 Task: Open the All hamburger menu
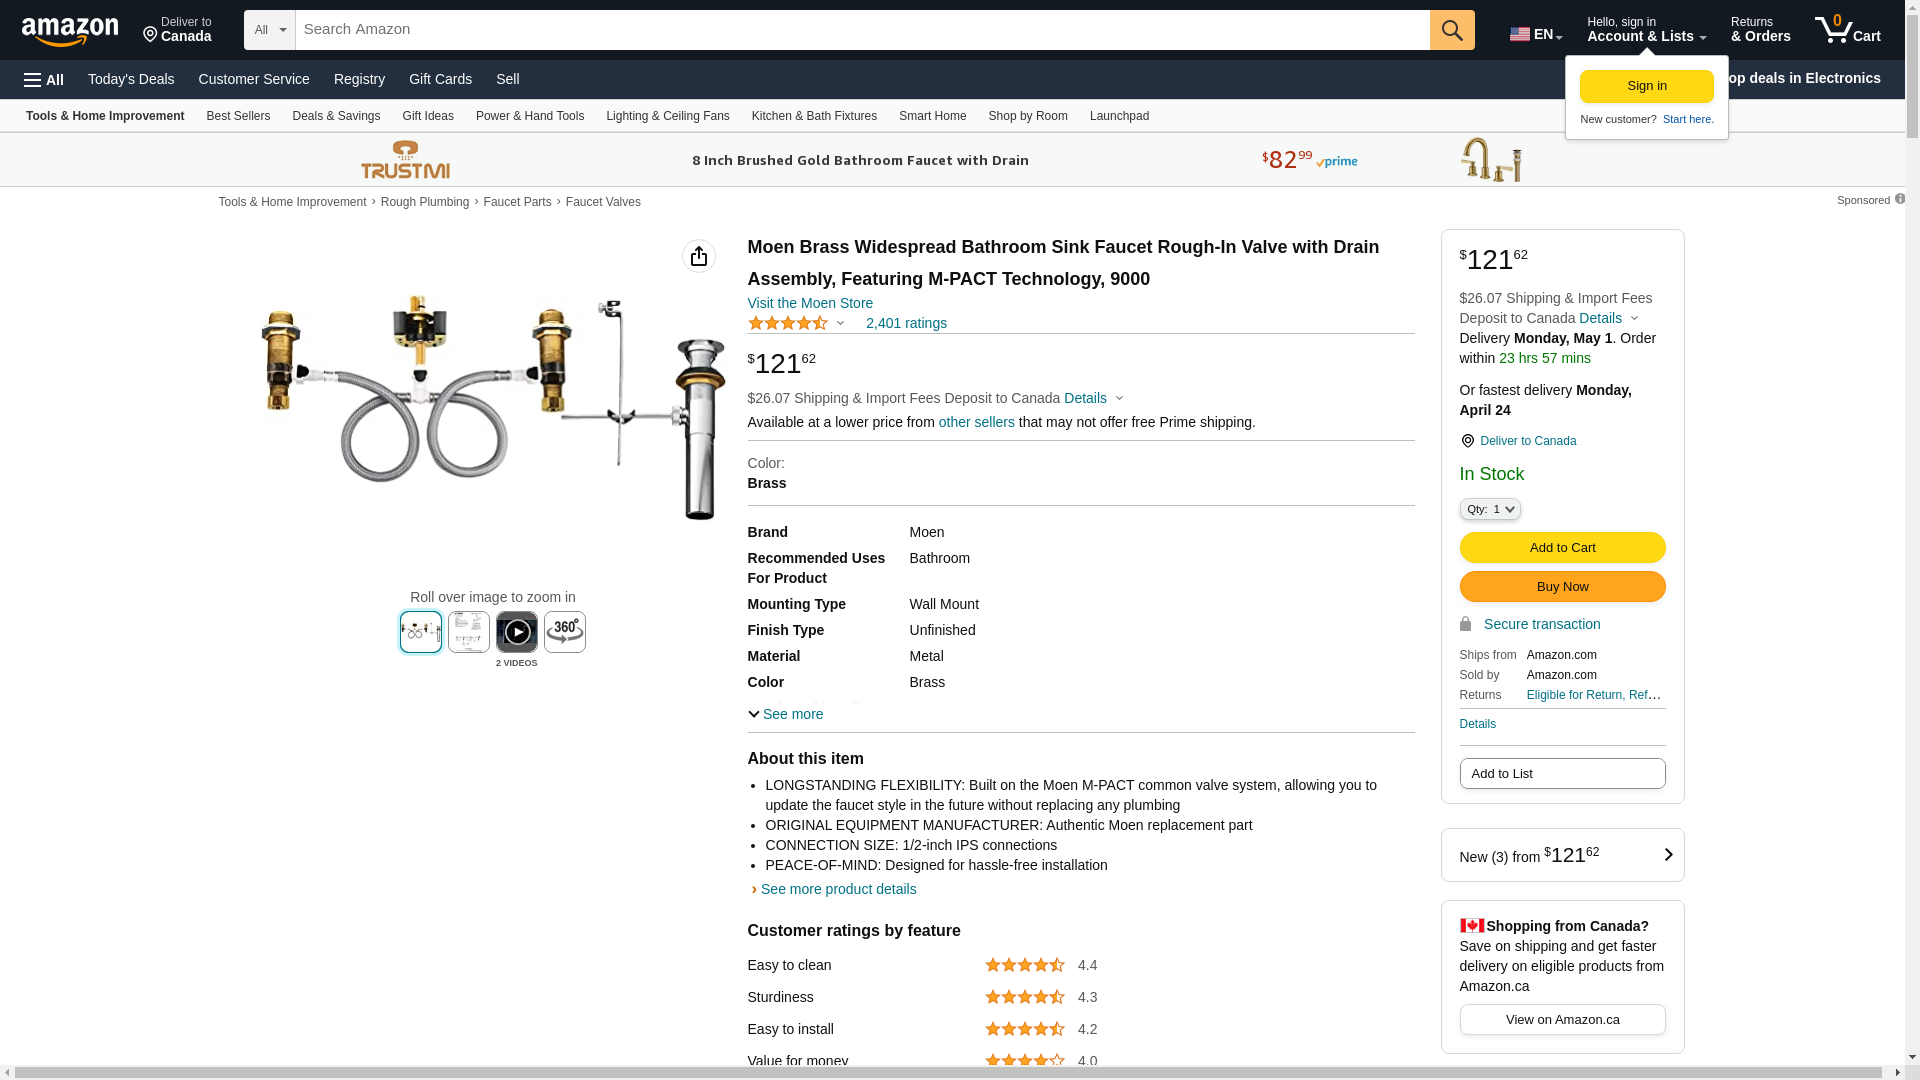click(x=44, y=79)
